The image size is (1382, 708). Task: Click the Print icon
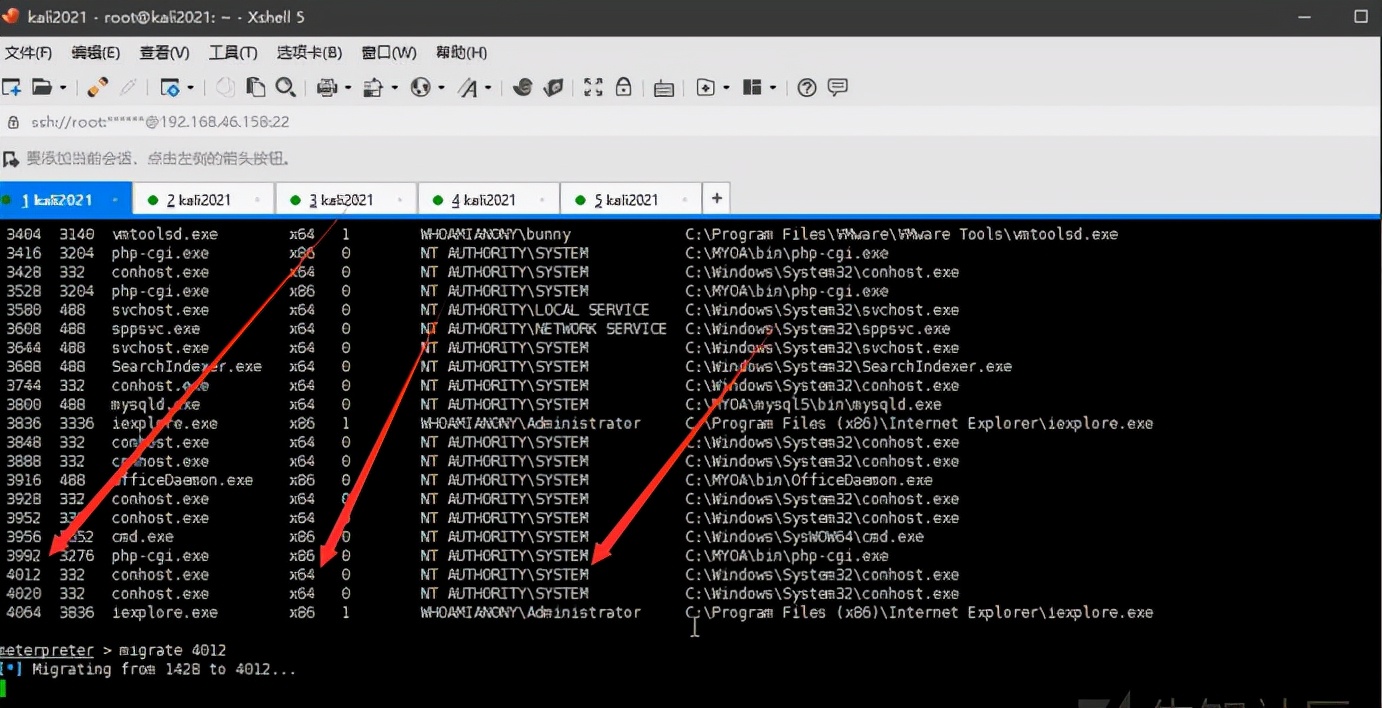pos(326,88)
